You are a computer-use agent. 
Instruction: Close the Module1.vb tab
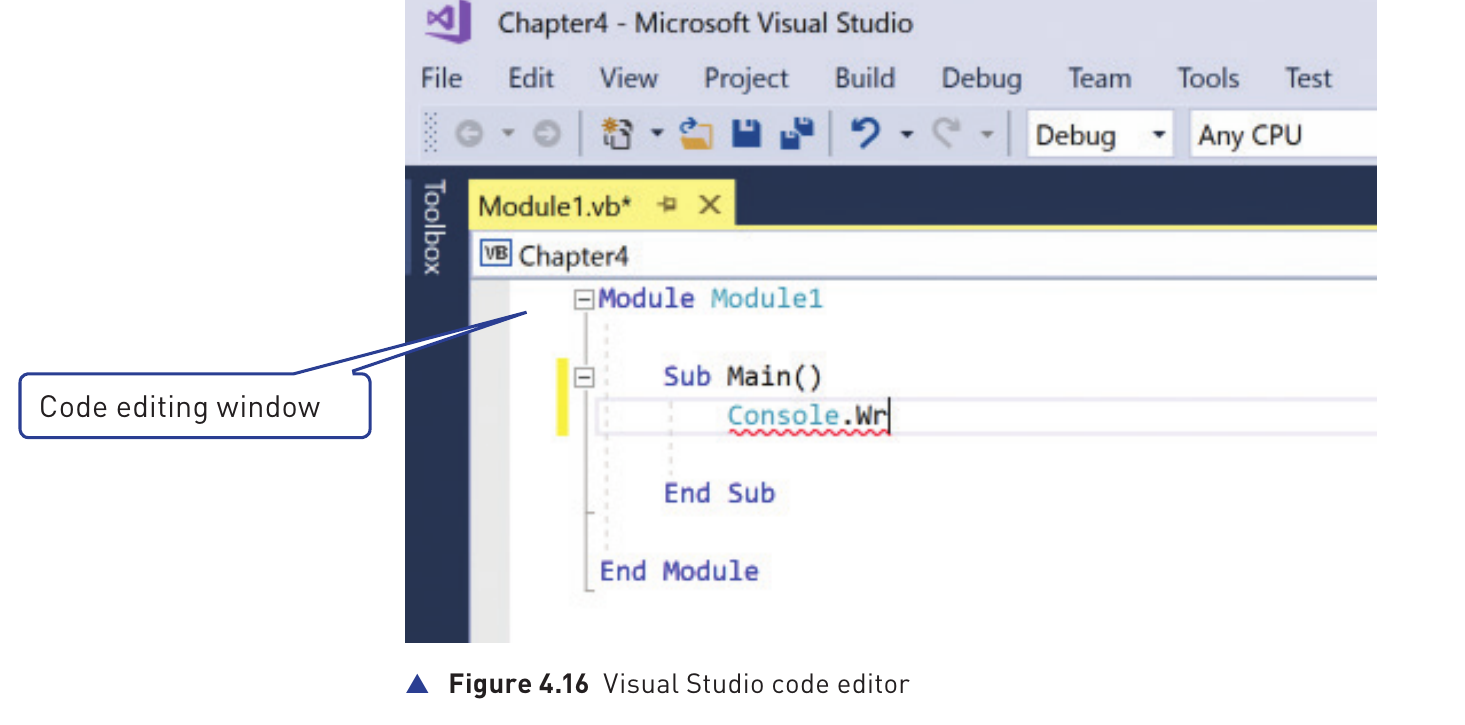709,205
